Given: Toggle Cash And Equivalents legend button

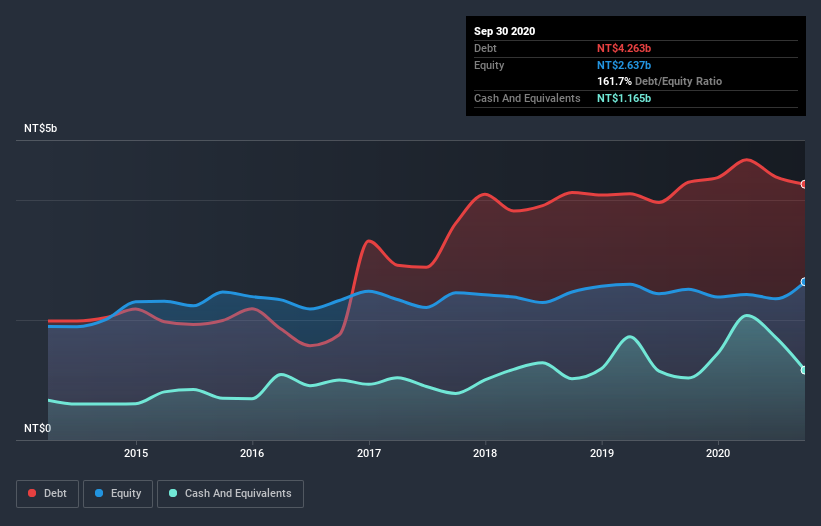Looking at the screenshot, I should click(230, 494).
